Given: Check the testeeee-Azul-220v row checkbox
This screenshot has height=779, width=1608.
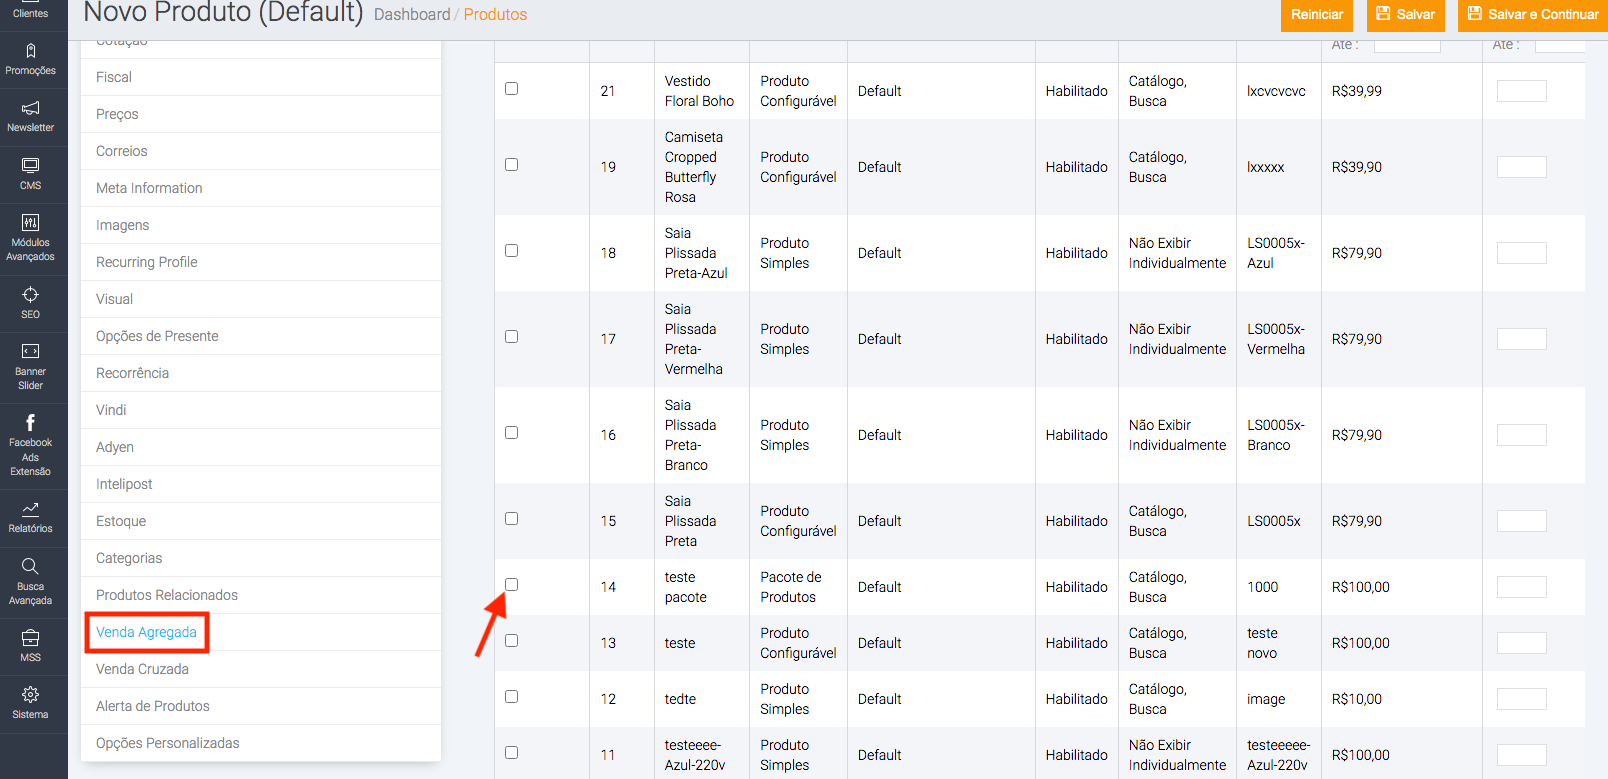Looking at the screenshot, I should tap(511, 753).
